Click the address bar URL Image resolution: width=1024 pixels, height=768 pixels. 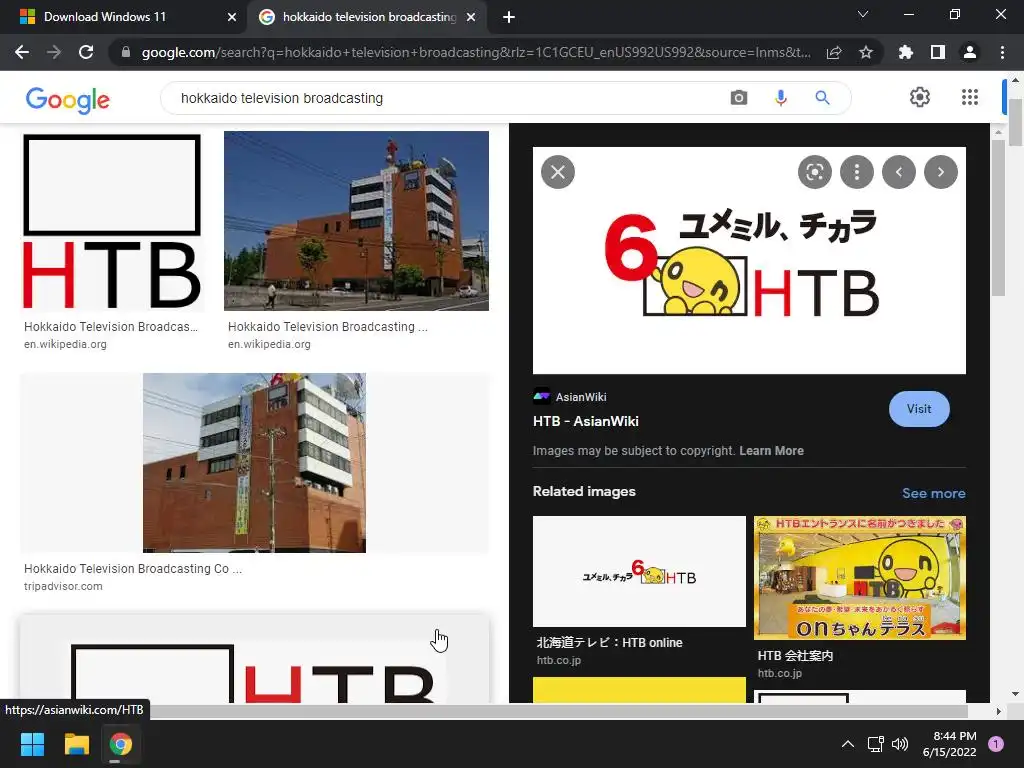click(475, 52)
